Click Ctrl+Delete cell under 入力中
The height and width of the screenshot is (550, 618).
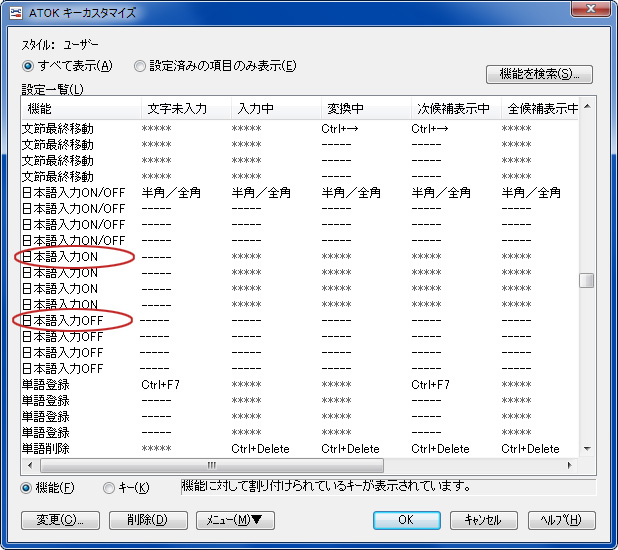(x=261, y=449)
